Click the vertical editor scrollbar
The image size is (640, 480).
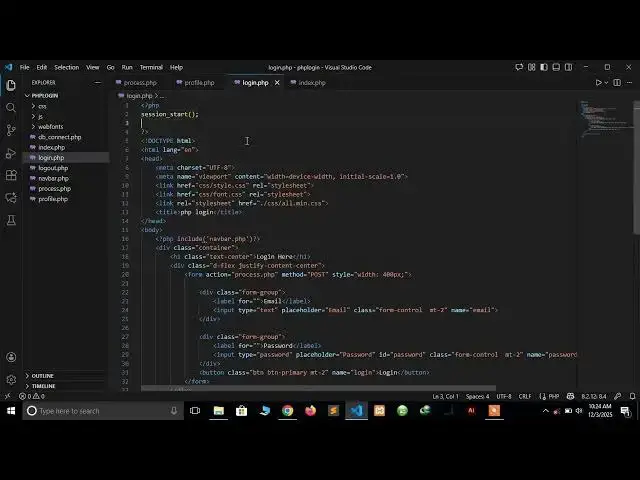pyautogui.click(x=637, y=167)
